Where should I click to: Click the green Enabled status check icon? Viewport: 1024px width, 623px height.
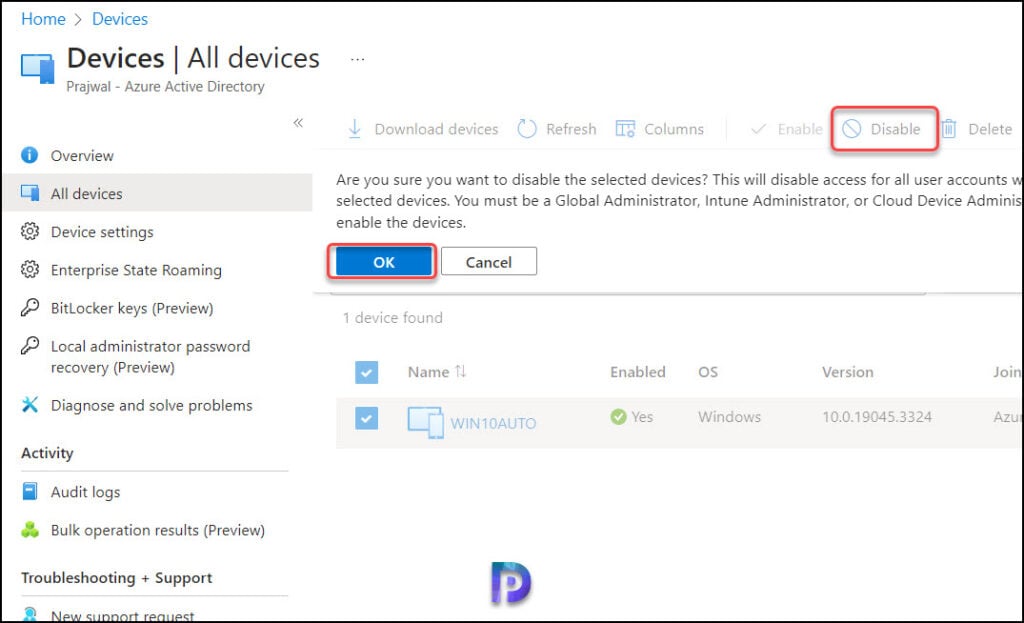(618, 417)
